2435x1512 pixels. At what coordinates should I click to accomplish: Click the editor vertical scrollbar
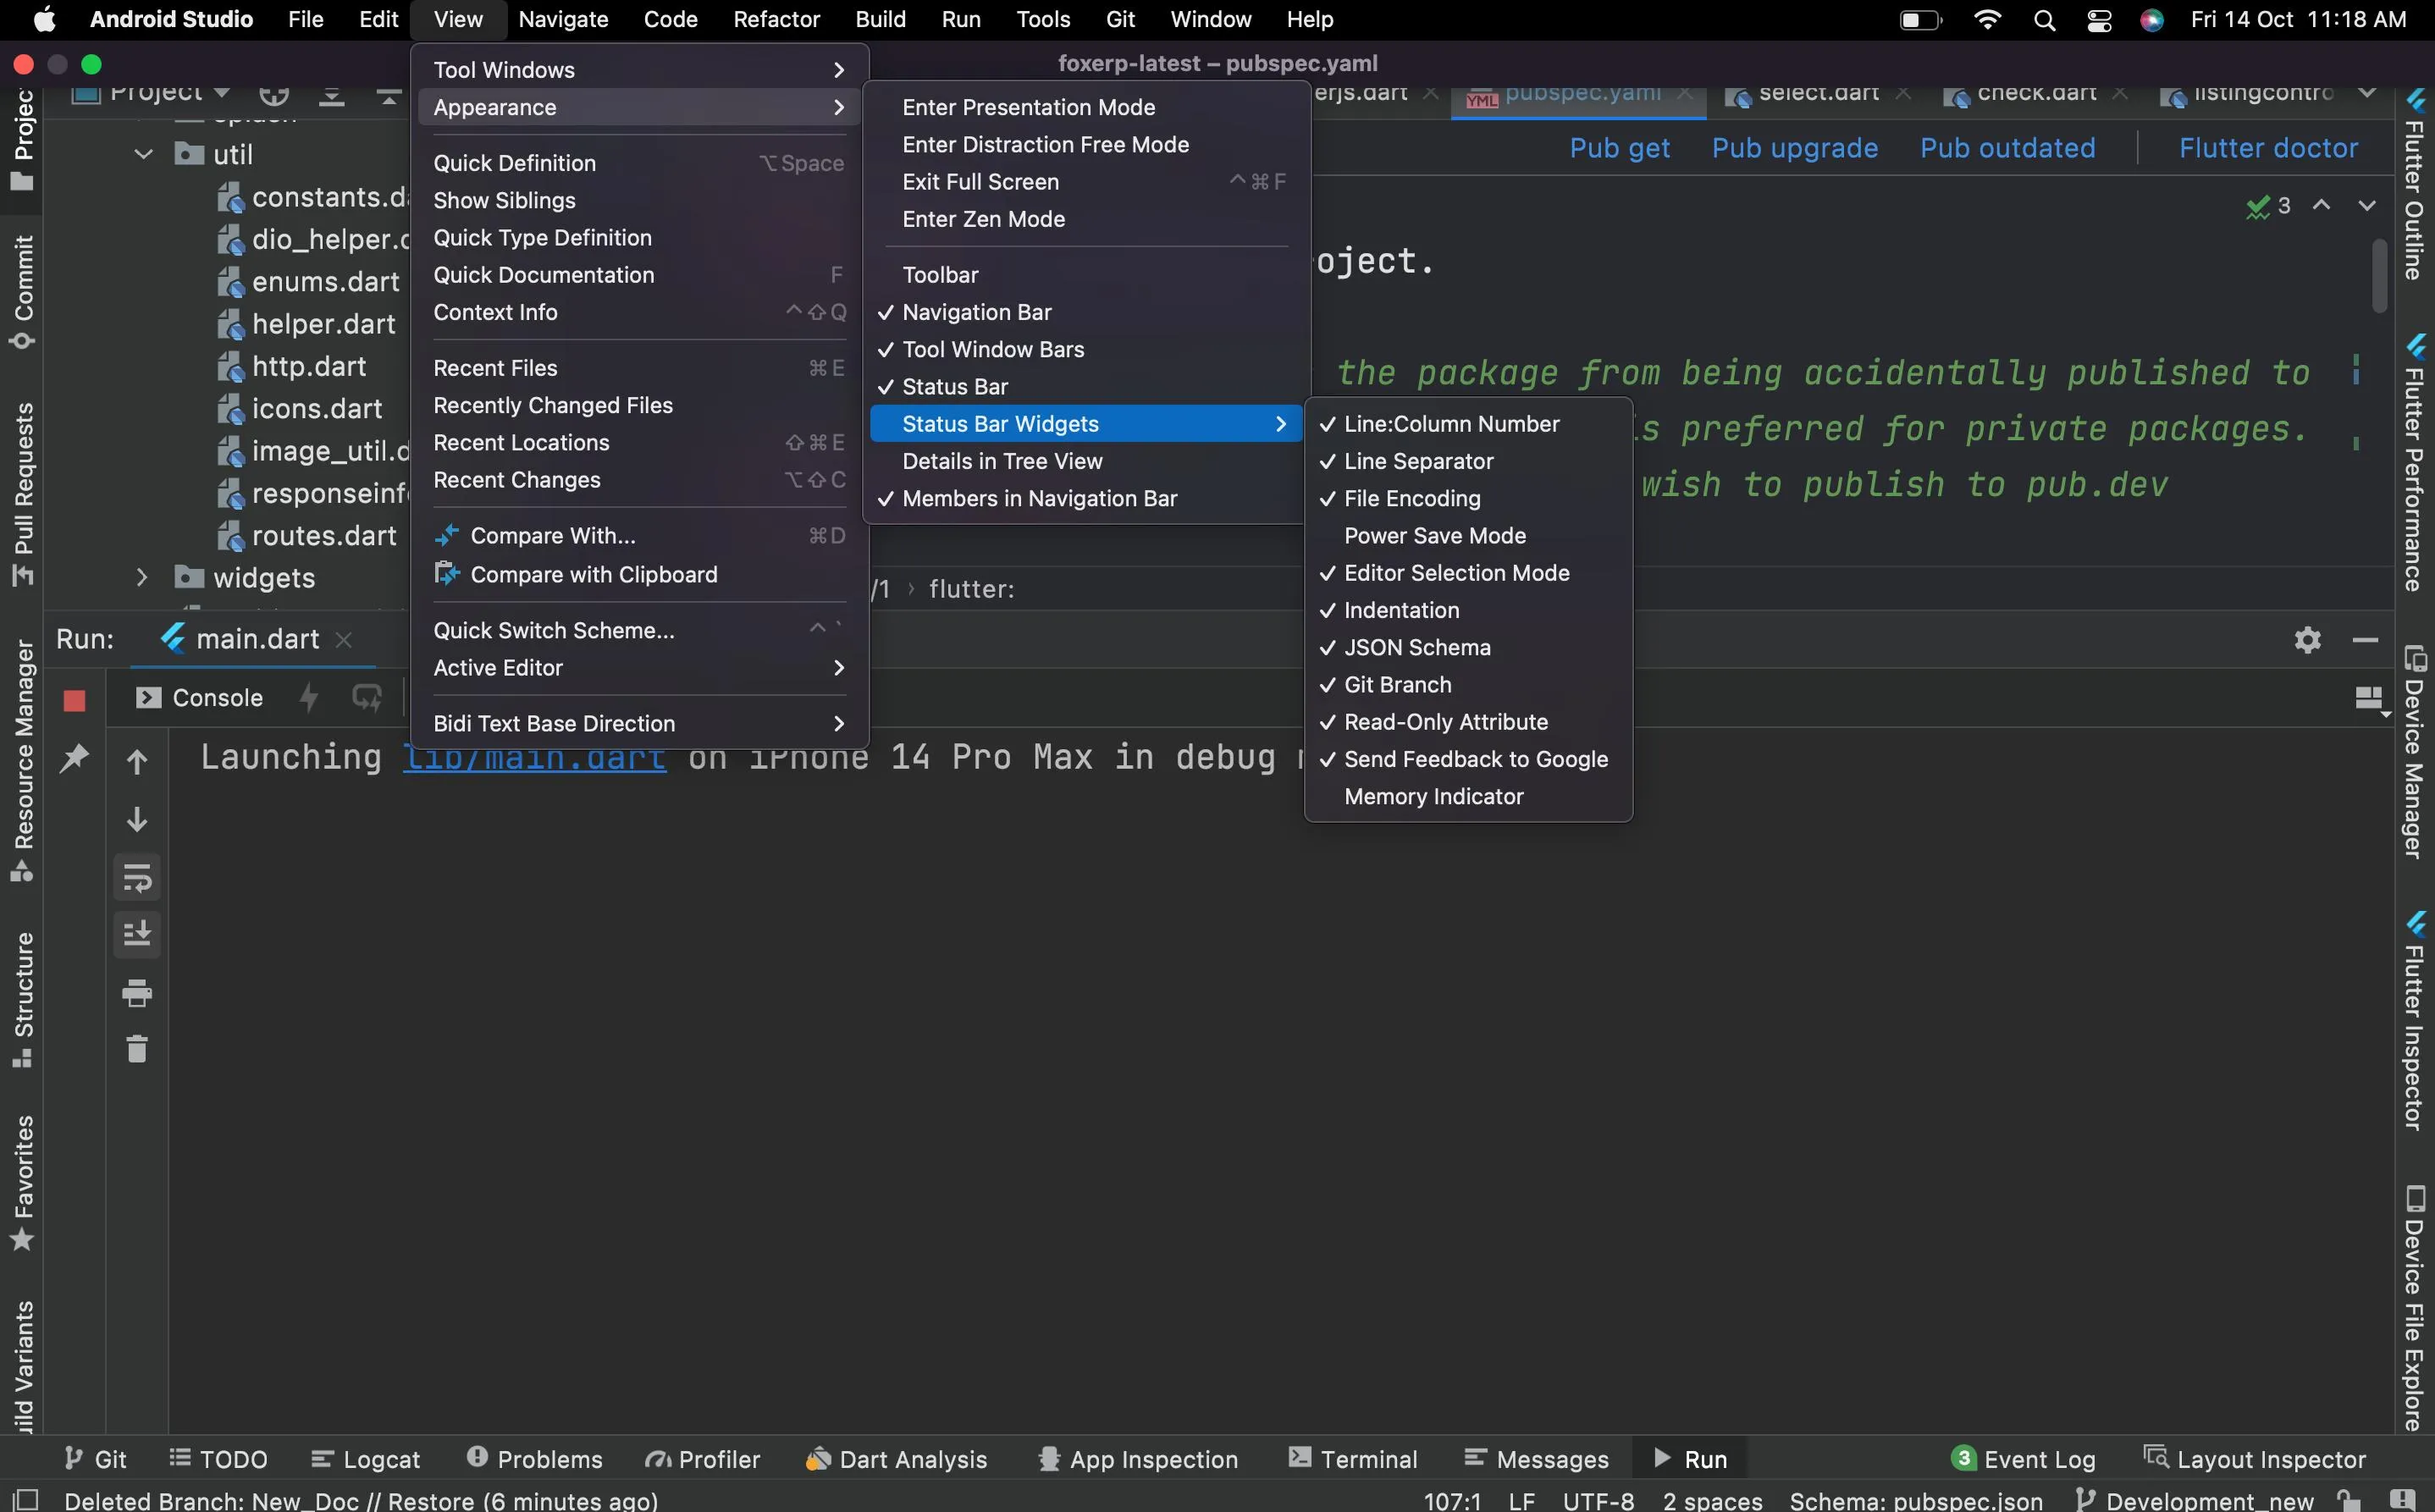(x=2379, y=275)
